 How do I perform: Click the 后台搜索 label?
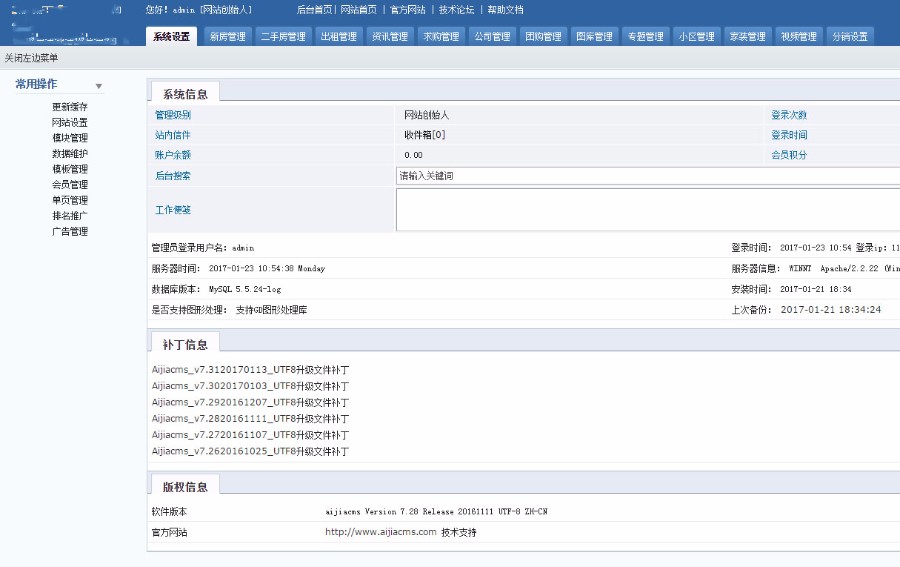pos(173,176)
